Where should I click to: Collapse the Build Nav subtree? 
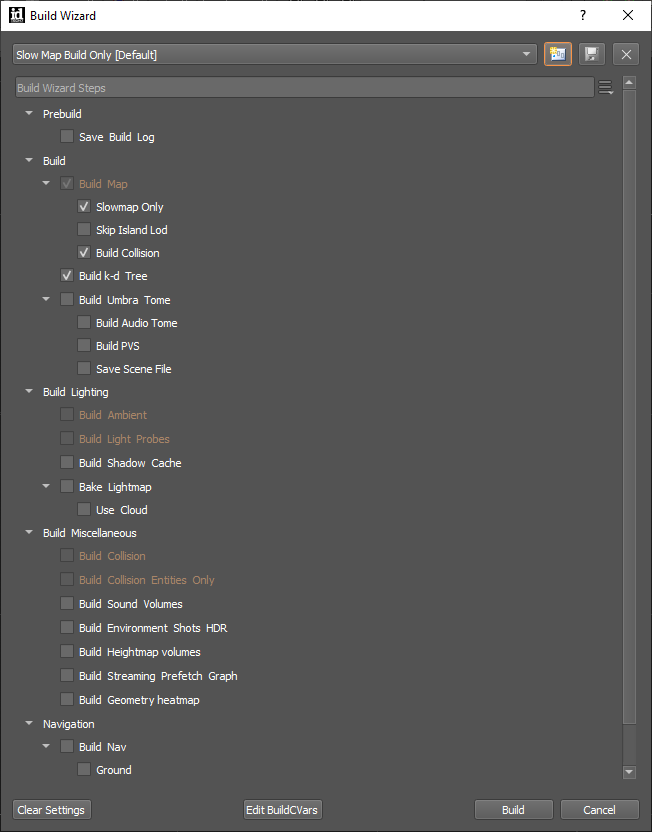[x=46, y=747]
